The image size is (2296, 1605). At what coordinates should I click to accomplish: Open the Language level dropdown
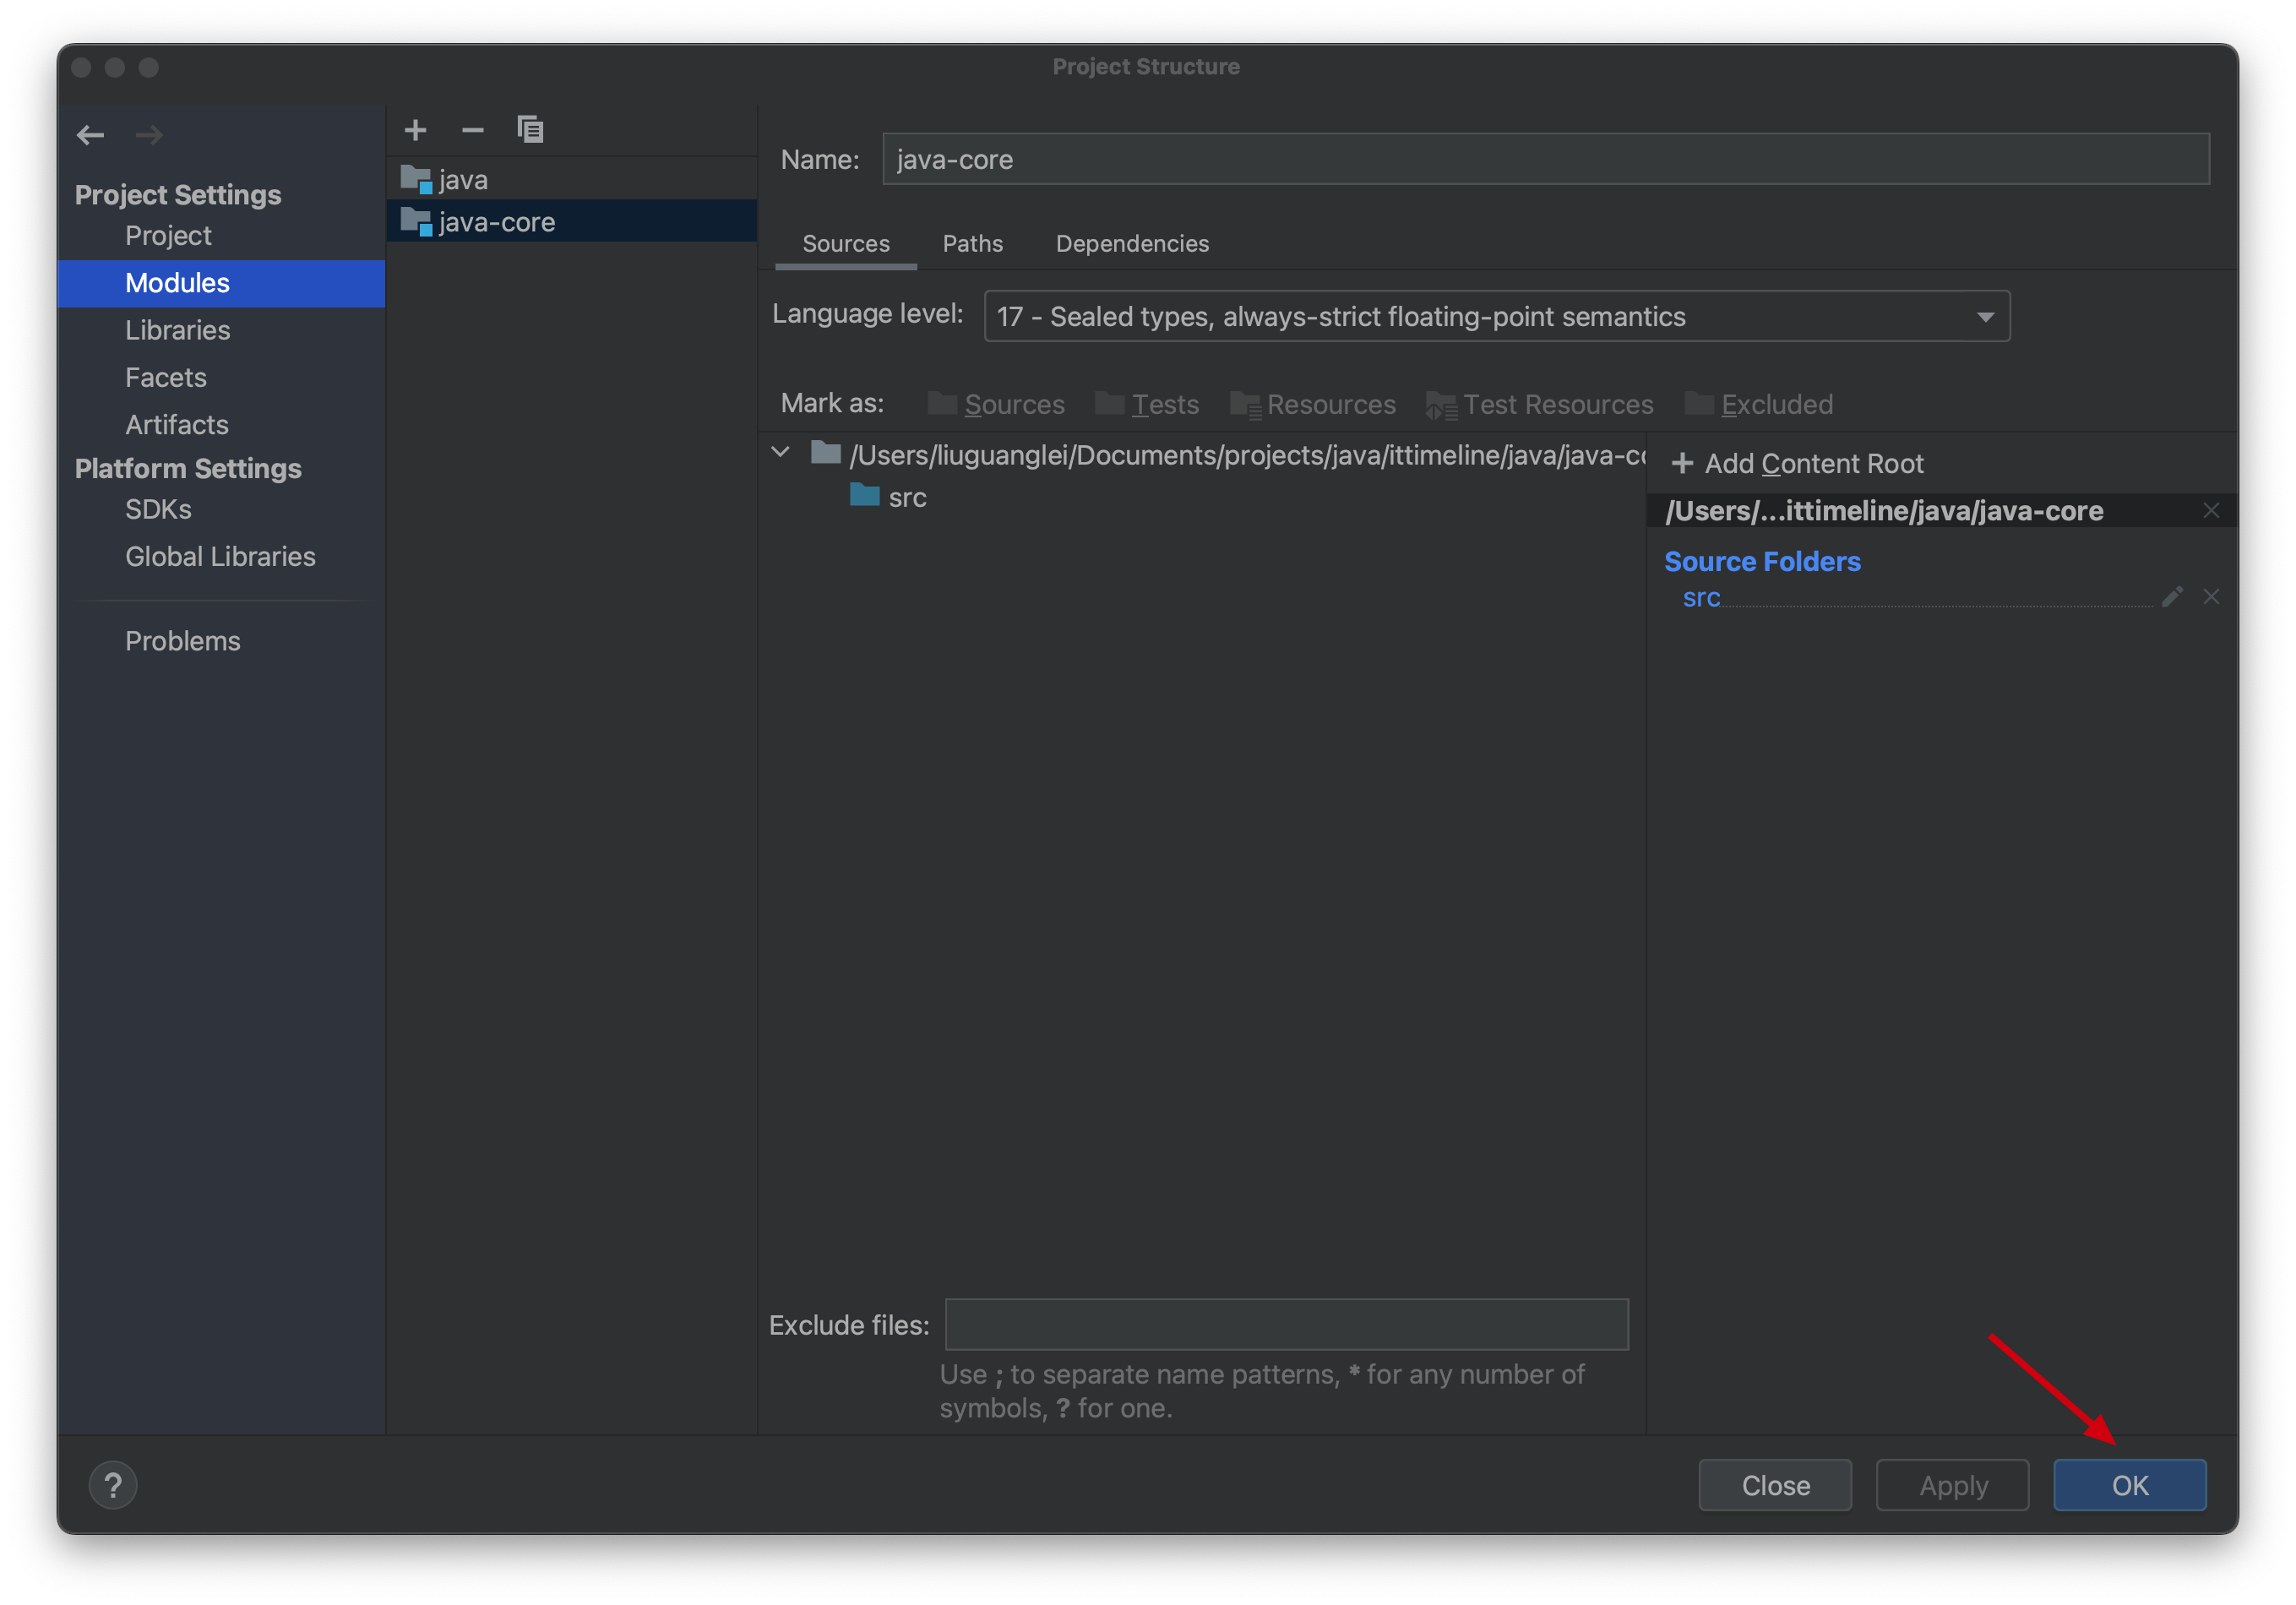pyautogui.click(x=1496, y=316)
